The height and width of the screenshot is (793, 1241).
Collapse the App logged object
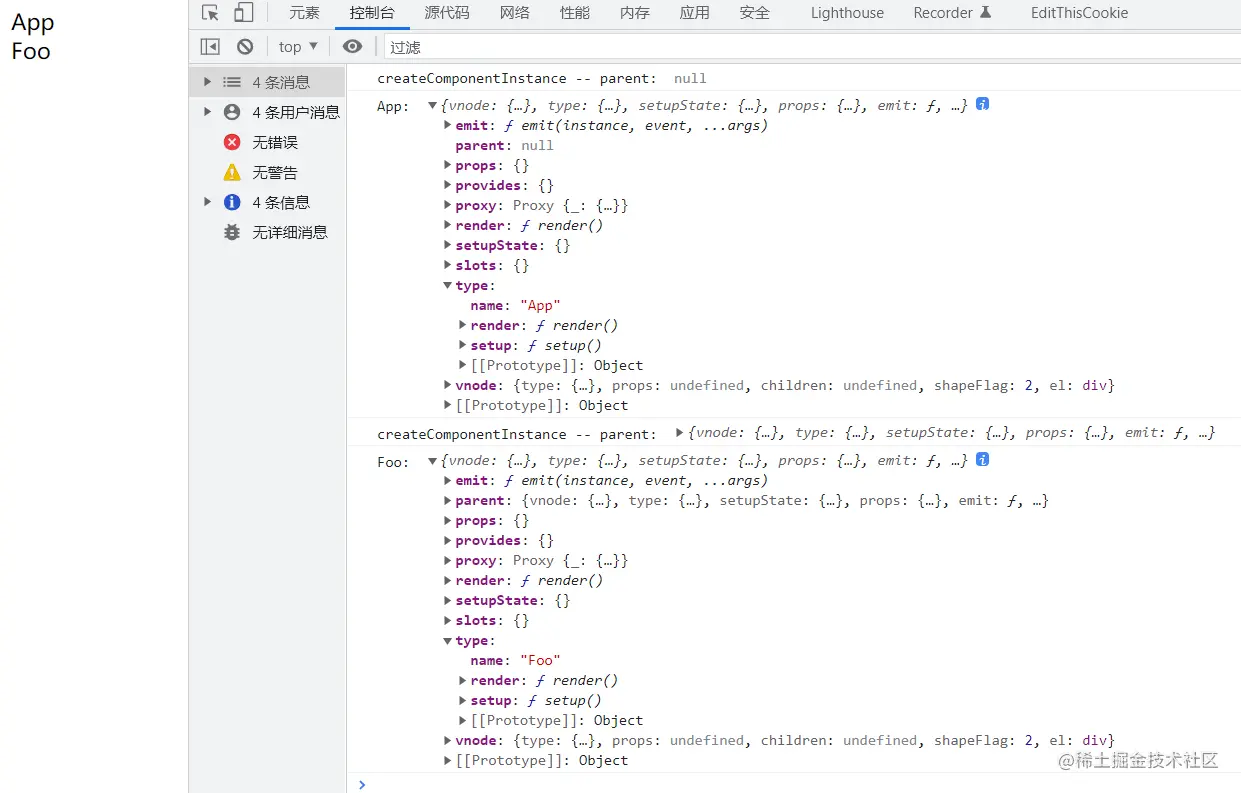432,105
